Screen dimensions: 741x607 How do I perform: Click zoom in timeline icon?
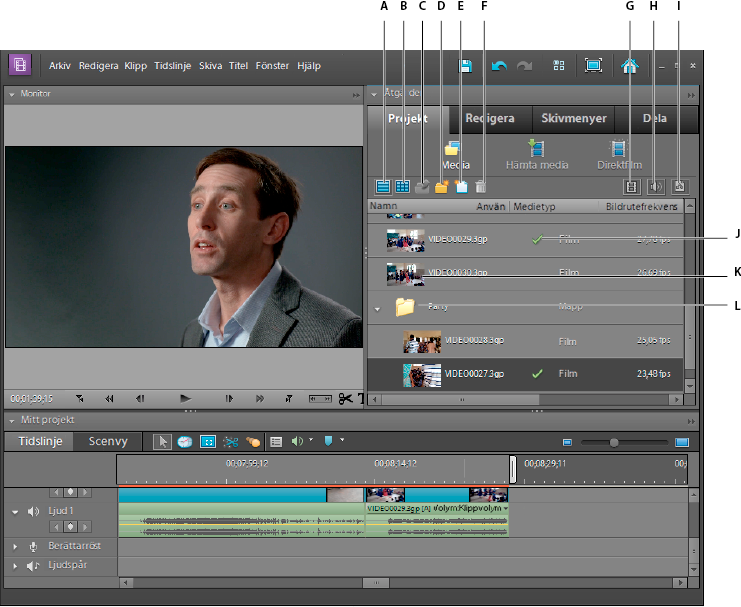682,442
